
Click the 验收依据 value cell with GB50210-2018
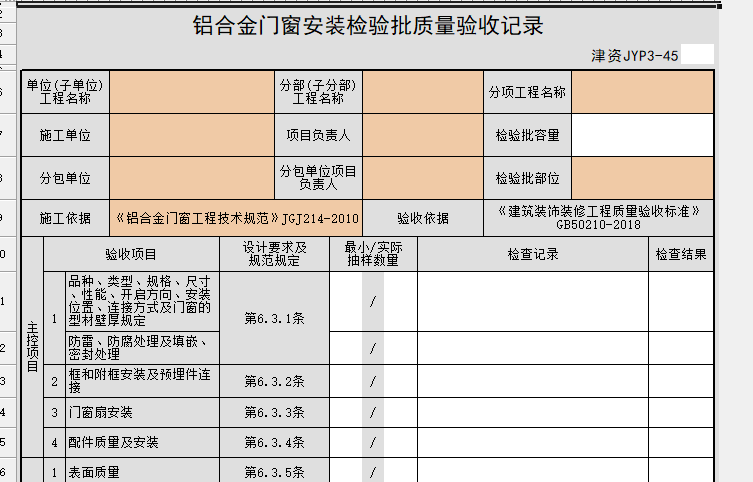point(598,218)
